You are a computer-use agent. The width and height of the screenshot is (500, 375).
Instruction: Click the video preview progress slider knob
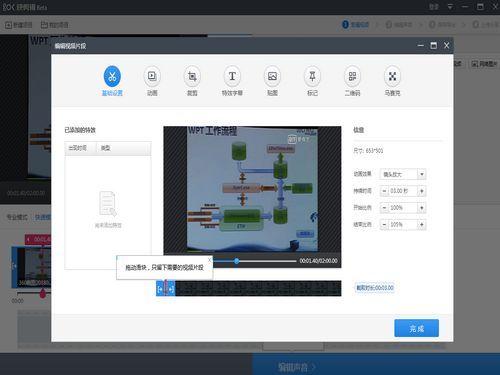coord(236,261)
